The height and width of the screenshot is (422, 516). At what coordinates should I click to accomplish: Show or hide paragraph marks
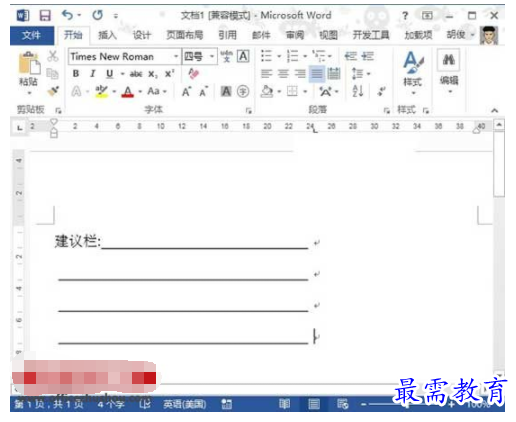(x=382, y=91)
